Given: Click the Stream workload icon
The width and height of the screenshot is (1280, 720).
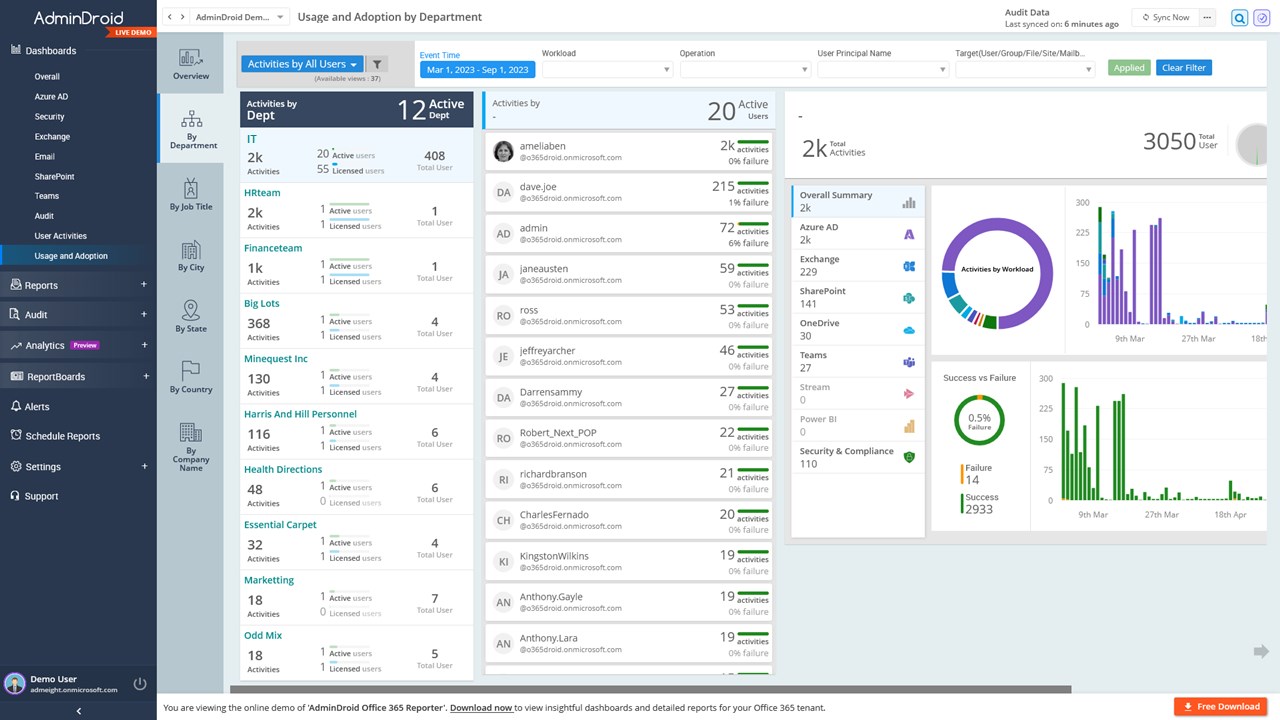Looking at the screenshot, I should click(909, 394).
